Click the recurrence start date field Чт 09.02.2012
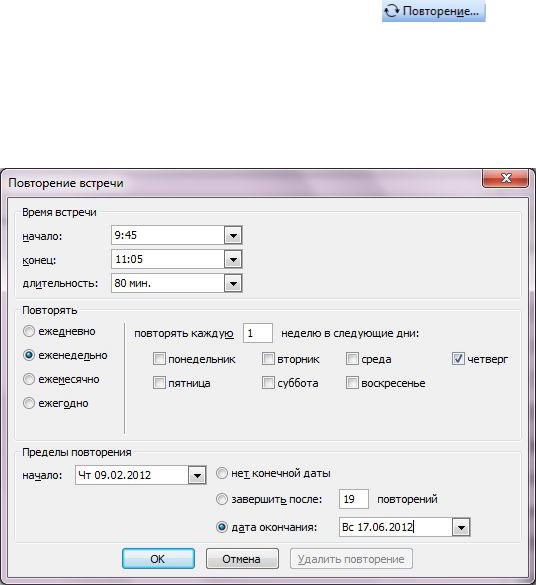This screenshot has height=585, width=536. click(x=132, y=475)
